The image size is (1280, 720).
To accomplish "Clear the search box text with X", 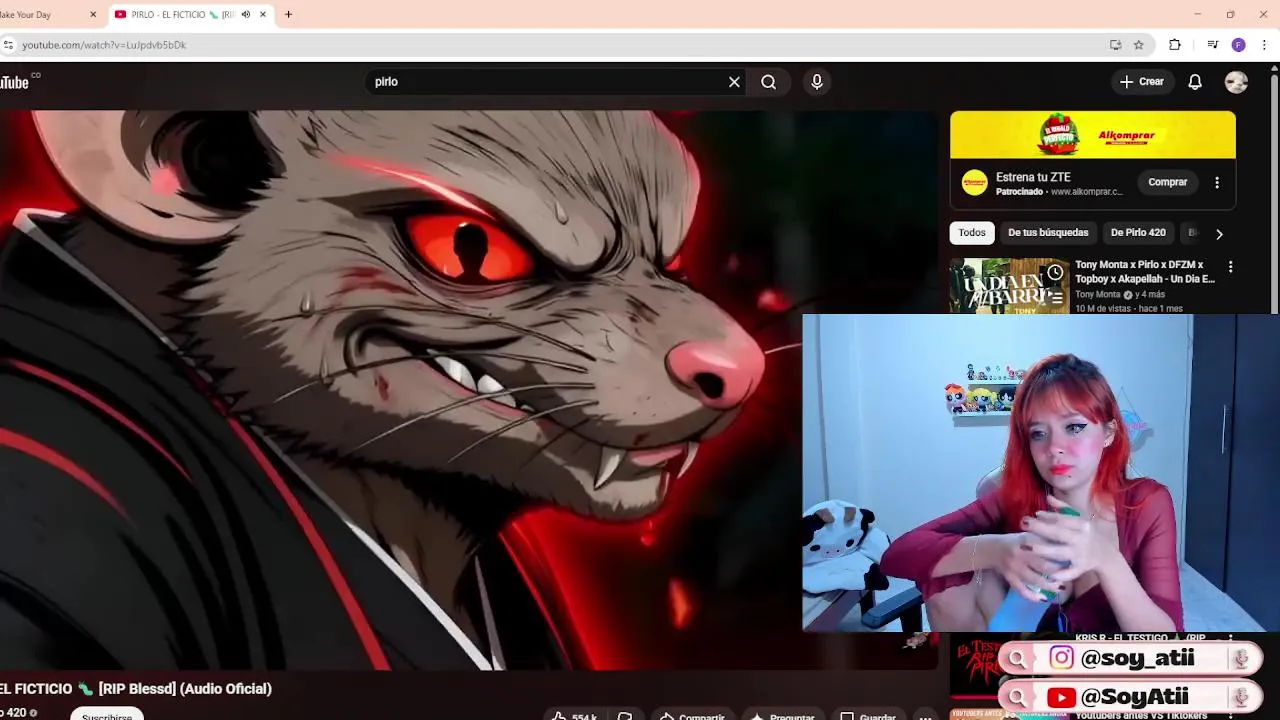I will pos(734,82).
